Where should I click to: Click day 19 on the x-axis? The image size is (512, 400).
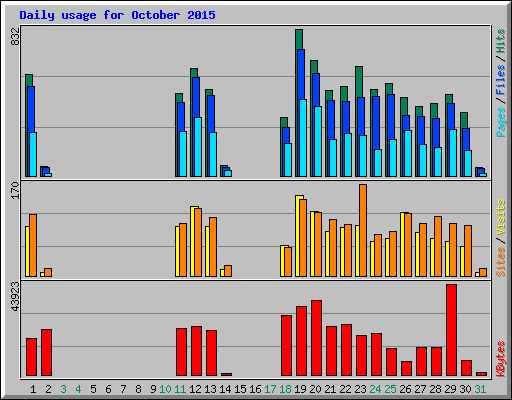click(x=300, y=389)
